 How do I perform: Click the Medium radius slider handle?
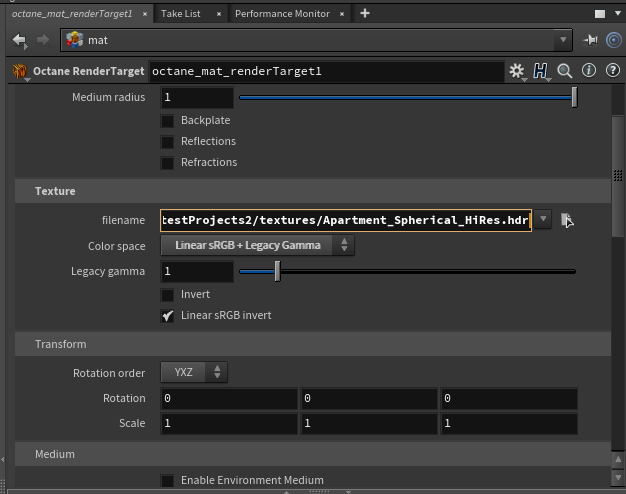[x=574, y=97]
